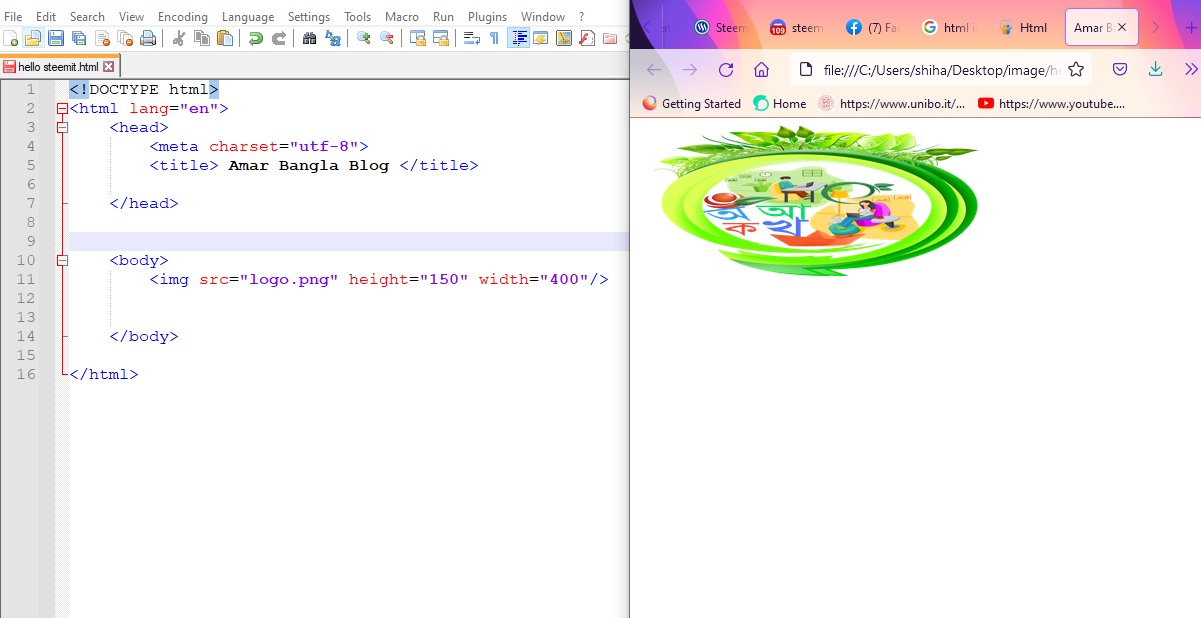
Task: Open the unibo.it bookmark
Action: click(x=892, y=103)
